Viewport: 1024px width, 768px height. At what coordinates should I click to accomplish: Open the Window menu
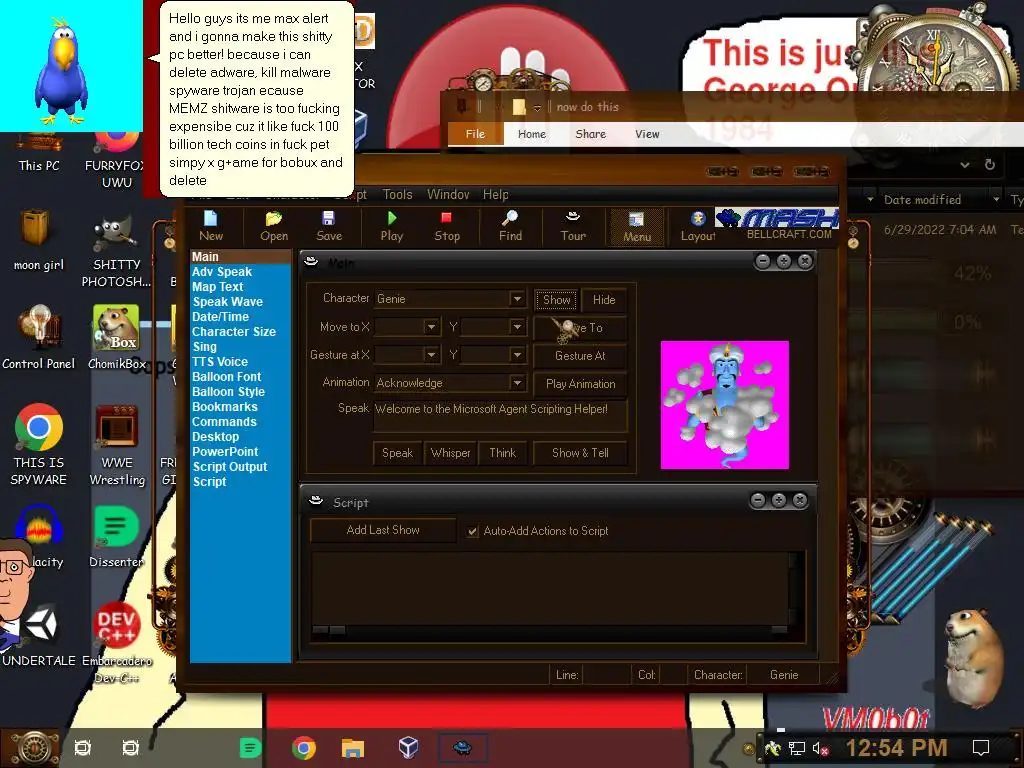pos(448,195)
